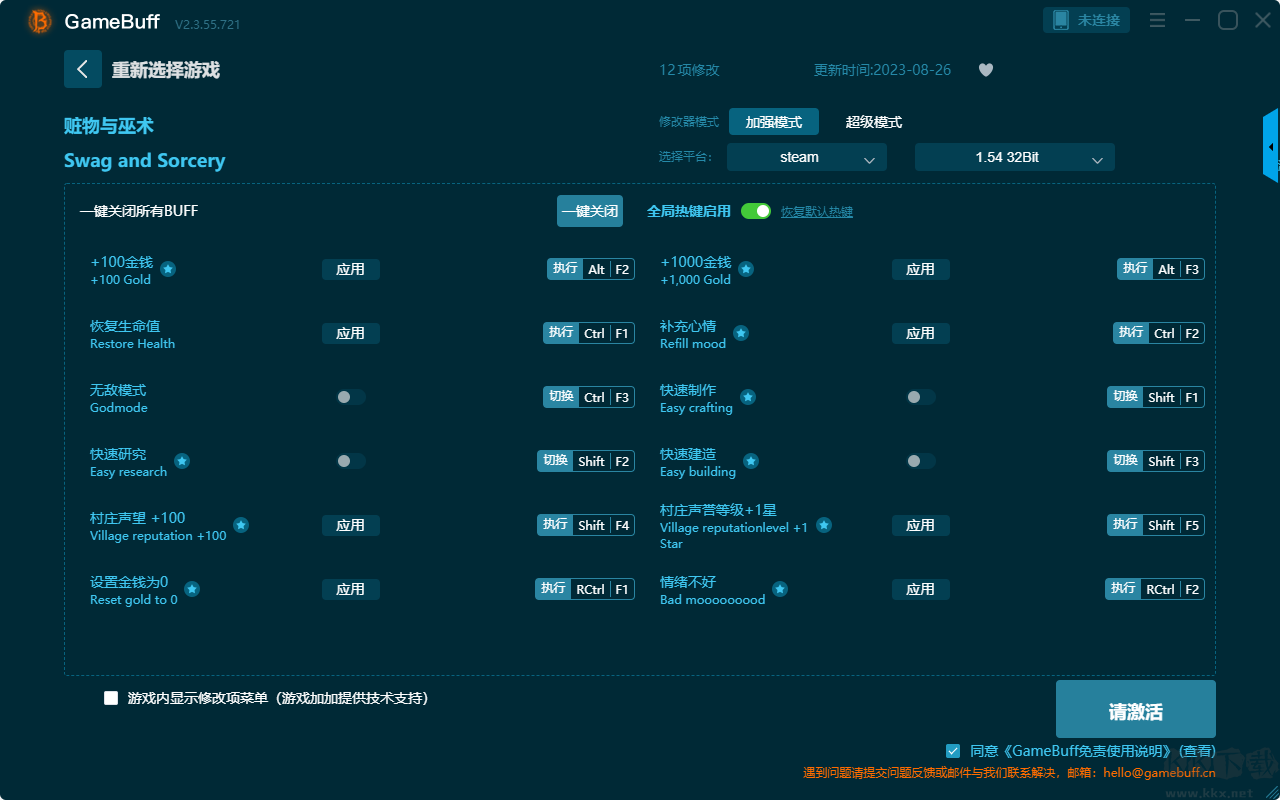Enable the Easy crafting switch
This screenshot has width=1280, height=800.
[920, 397]
